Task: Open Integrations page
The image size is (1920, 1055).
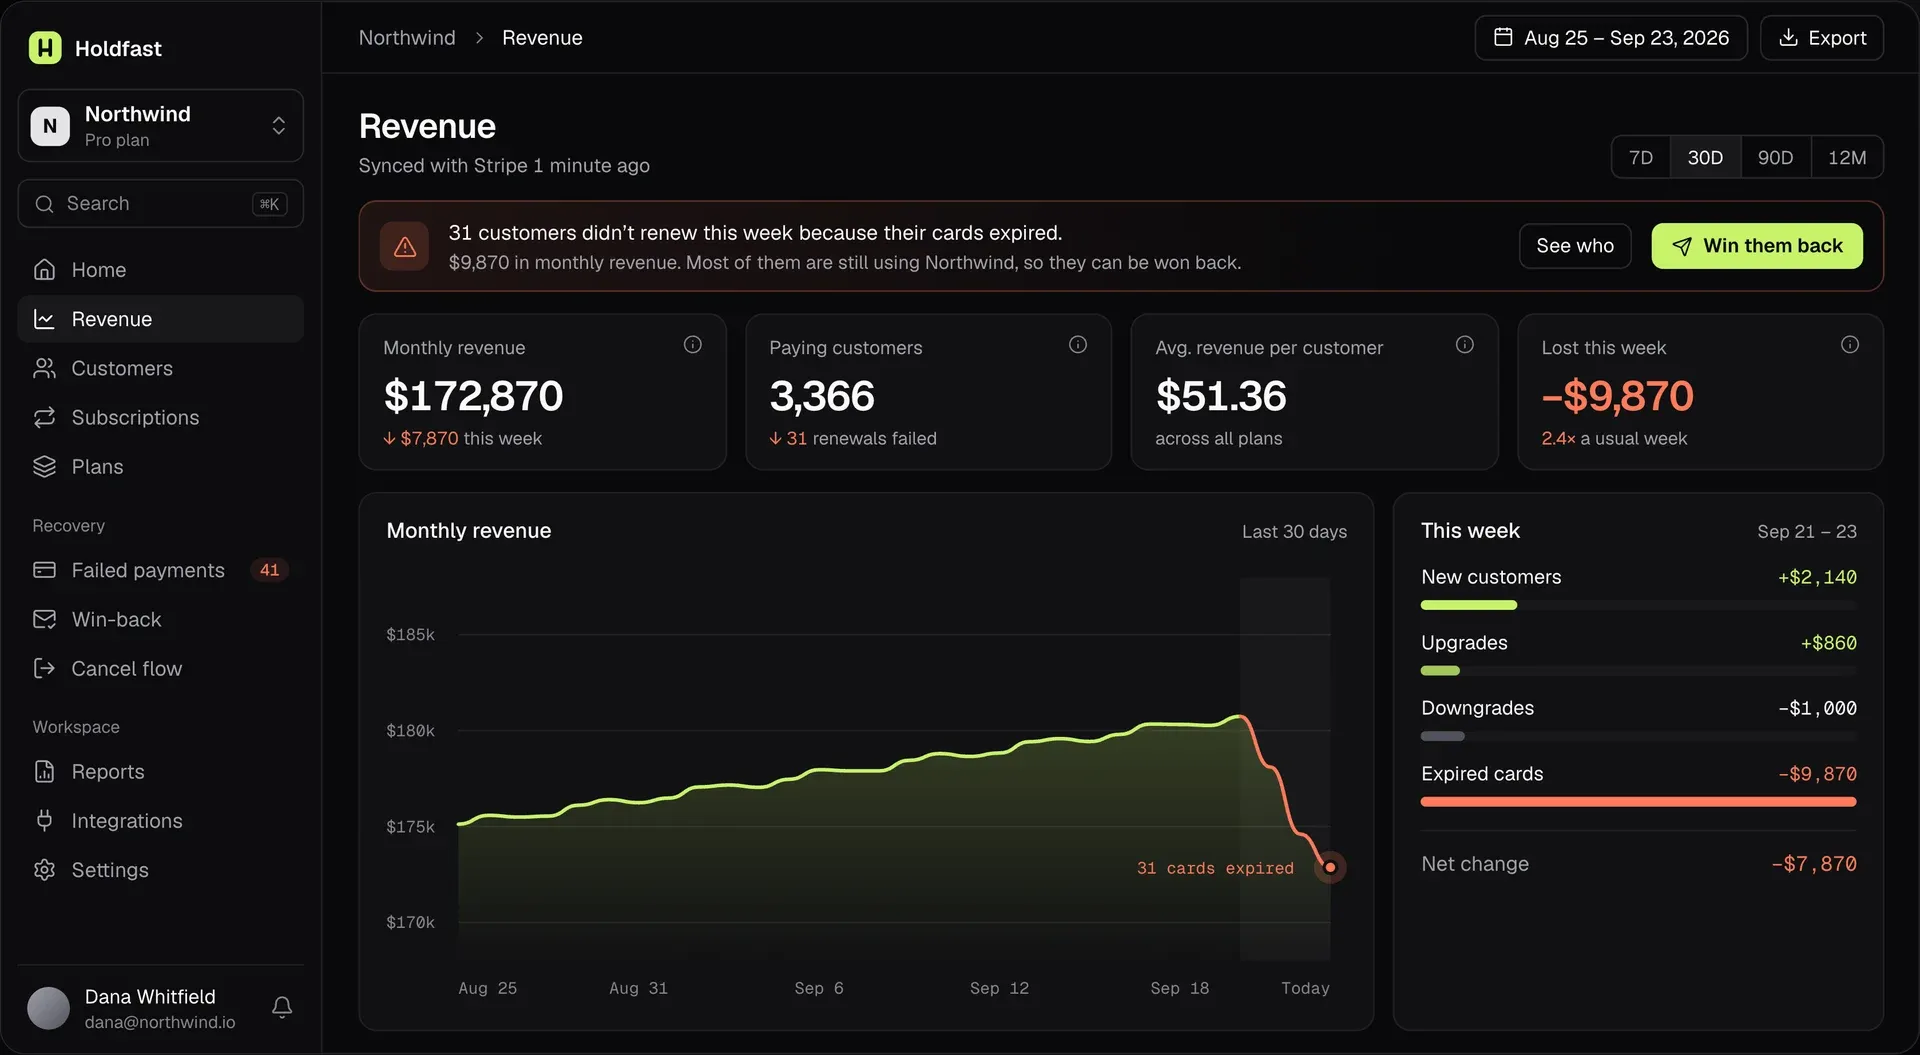Action: click(x=161, y=820)
